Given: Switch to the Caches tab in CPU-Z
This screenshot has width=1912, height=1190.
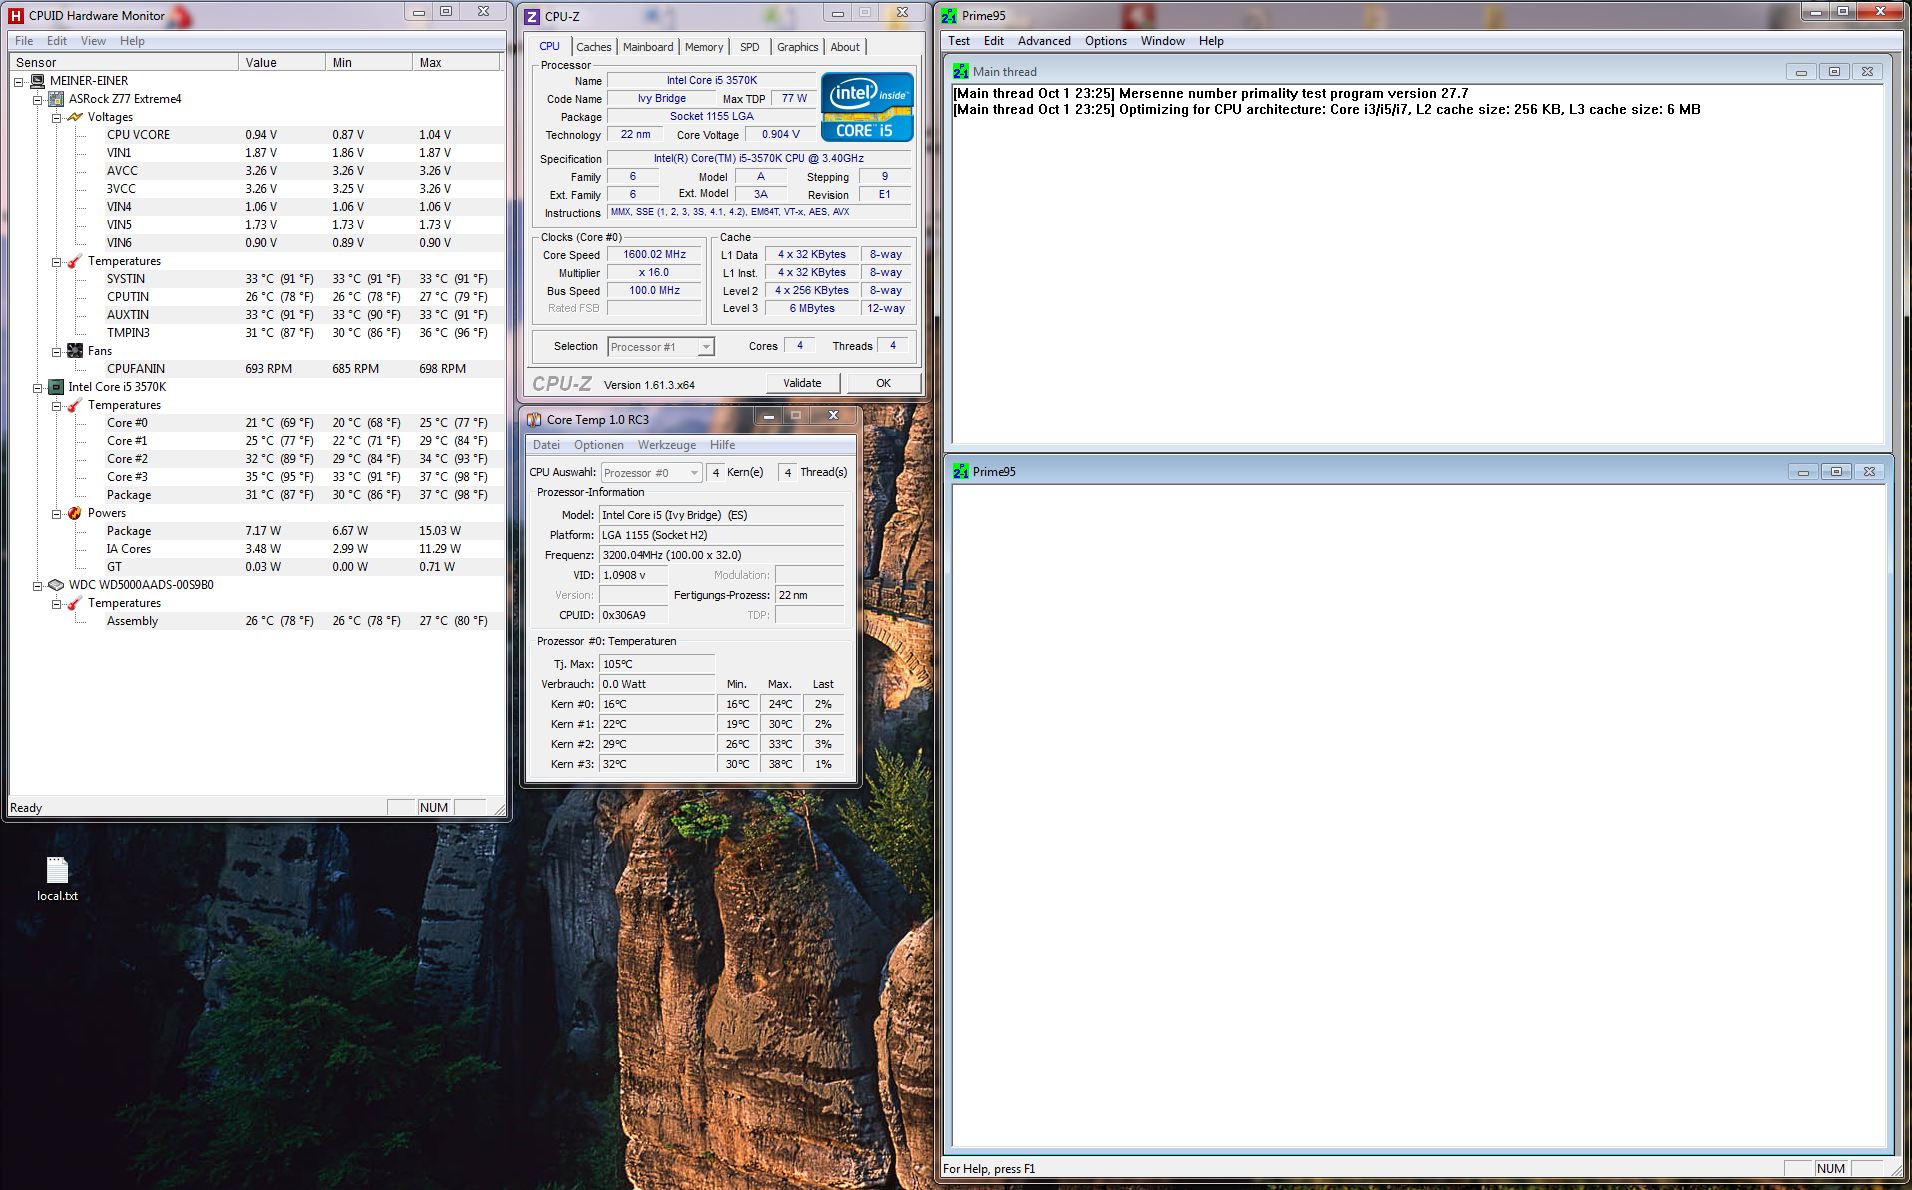Looking at the screenshot, I should [x=593, y=47].
